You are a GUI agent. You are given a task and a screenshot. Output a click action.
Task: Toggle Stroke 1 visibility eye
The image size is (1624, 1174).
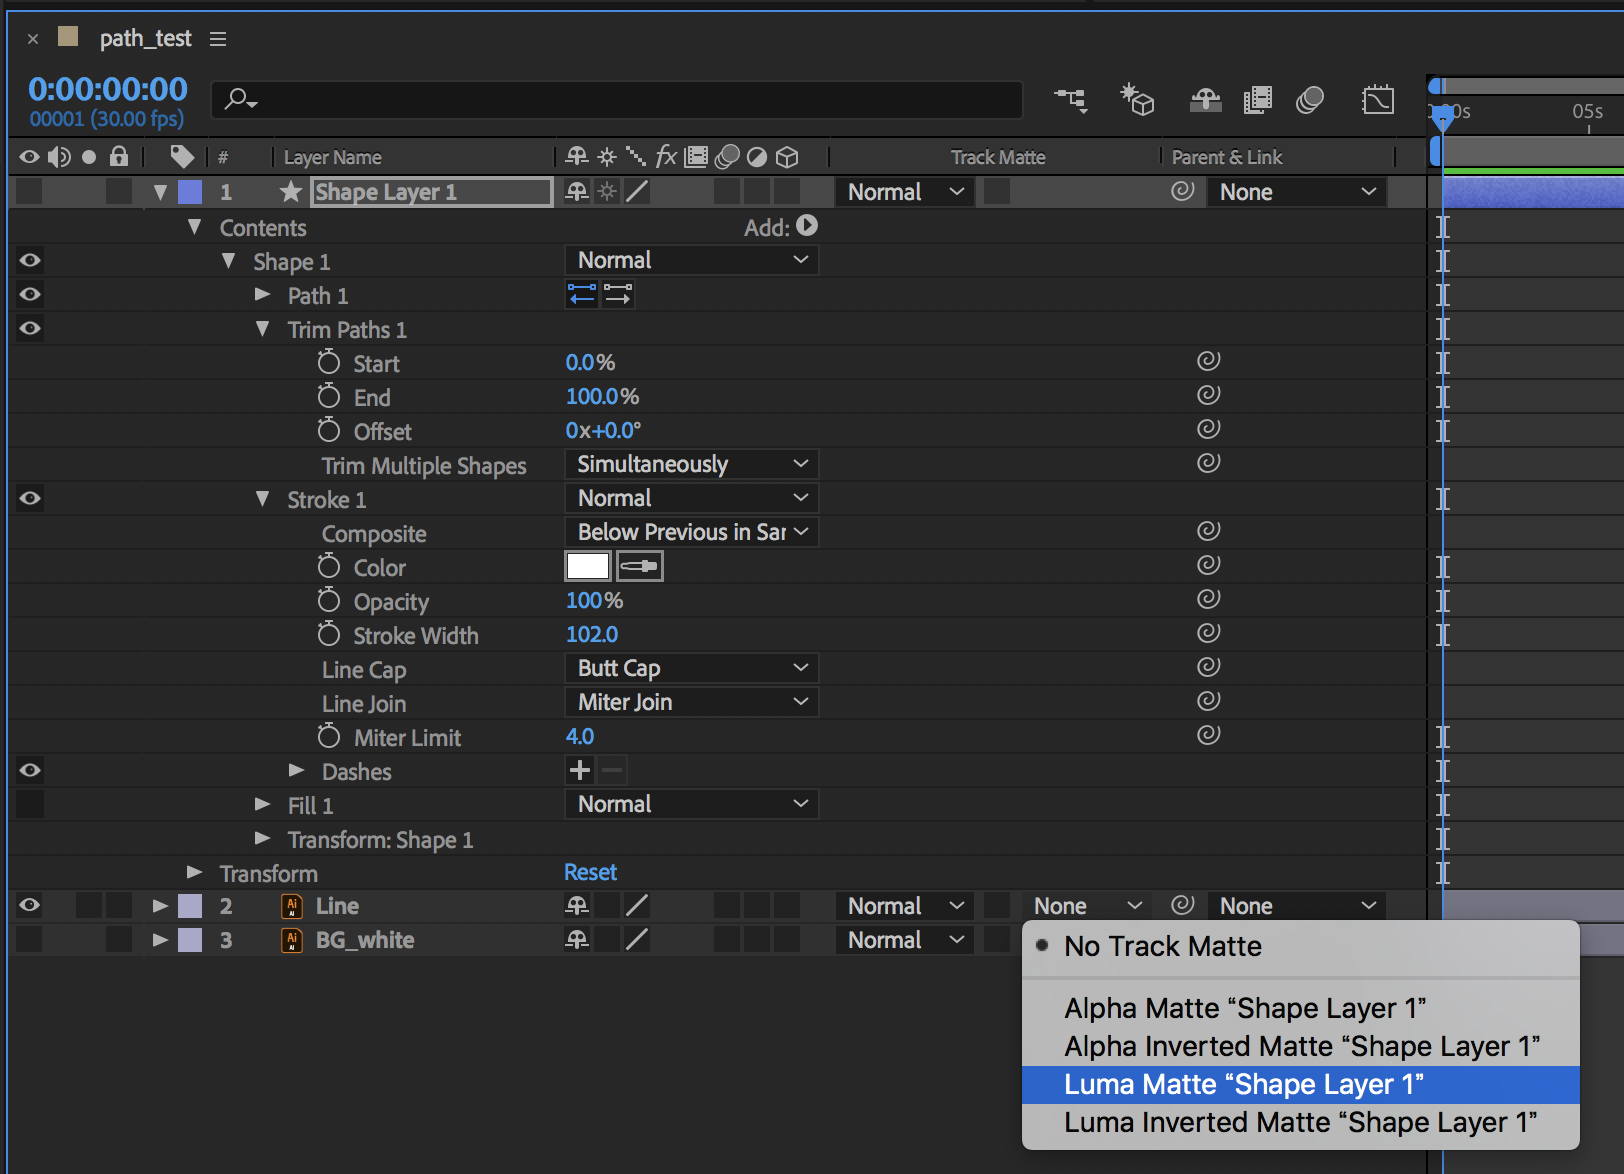(30, 498)
